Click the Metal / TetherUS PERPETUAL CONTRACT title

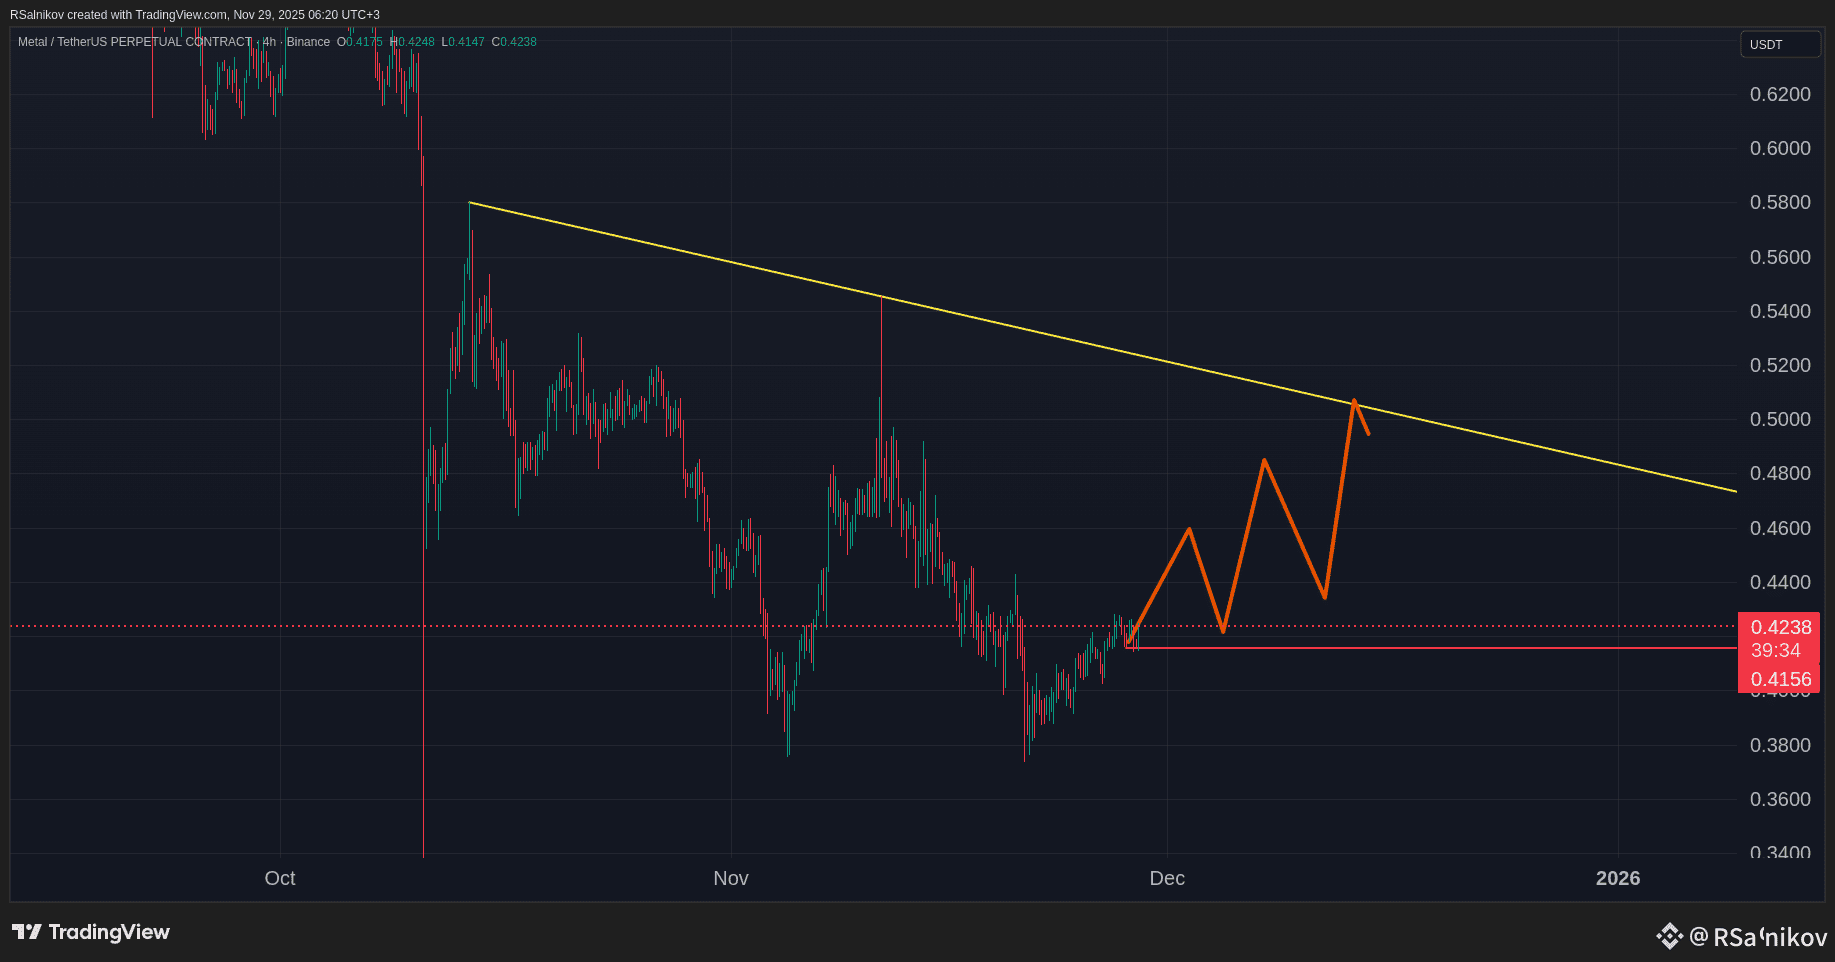[135, 42]
